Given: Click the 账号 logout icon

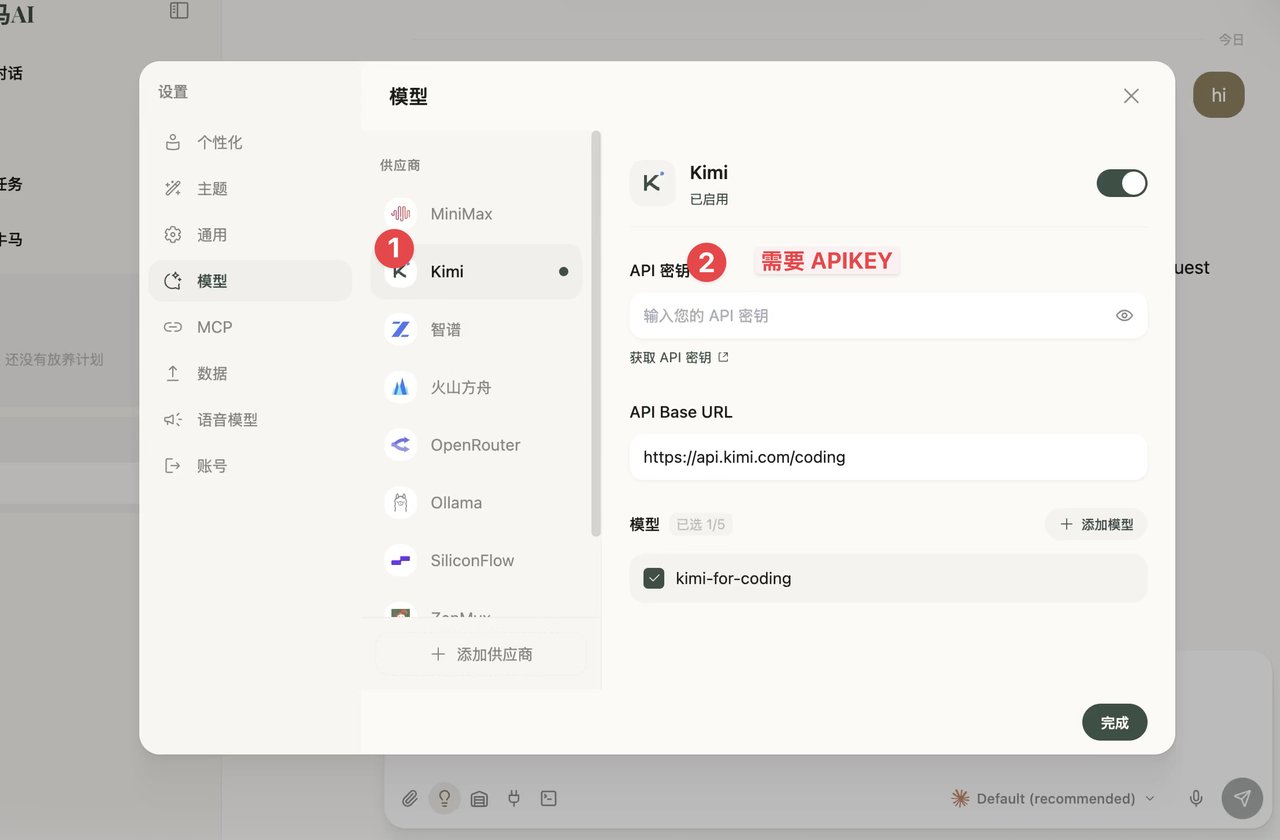Looking at the screenshot, I should [x=173, y=466].
